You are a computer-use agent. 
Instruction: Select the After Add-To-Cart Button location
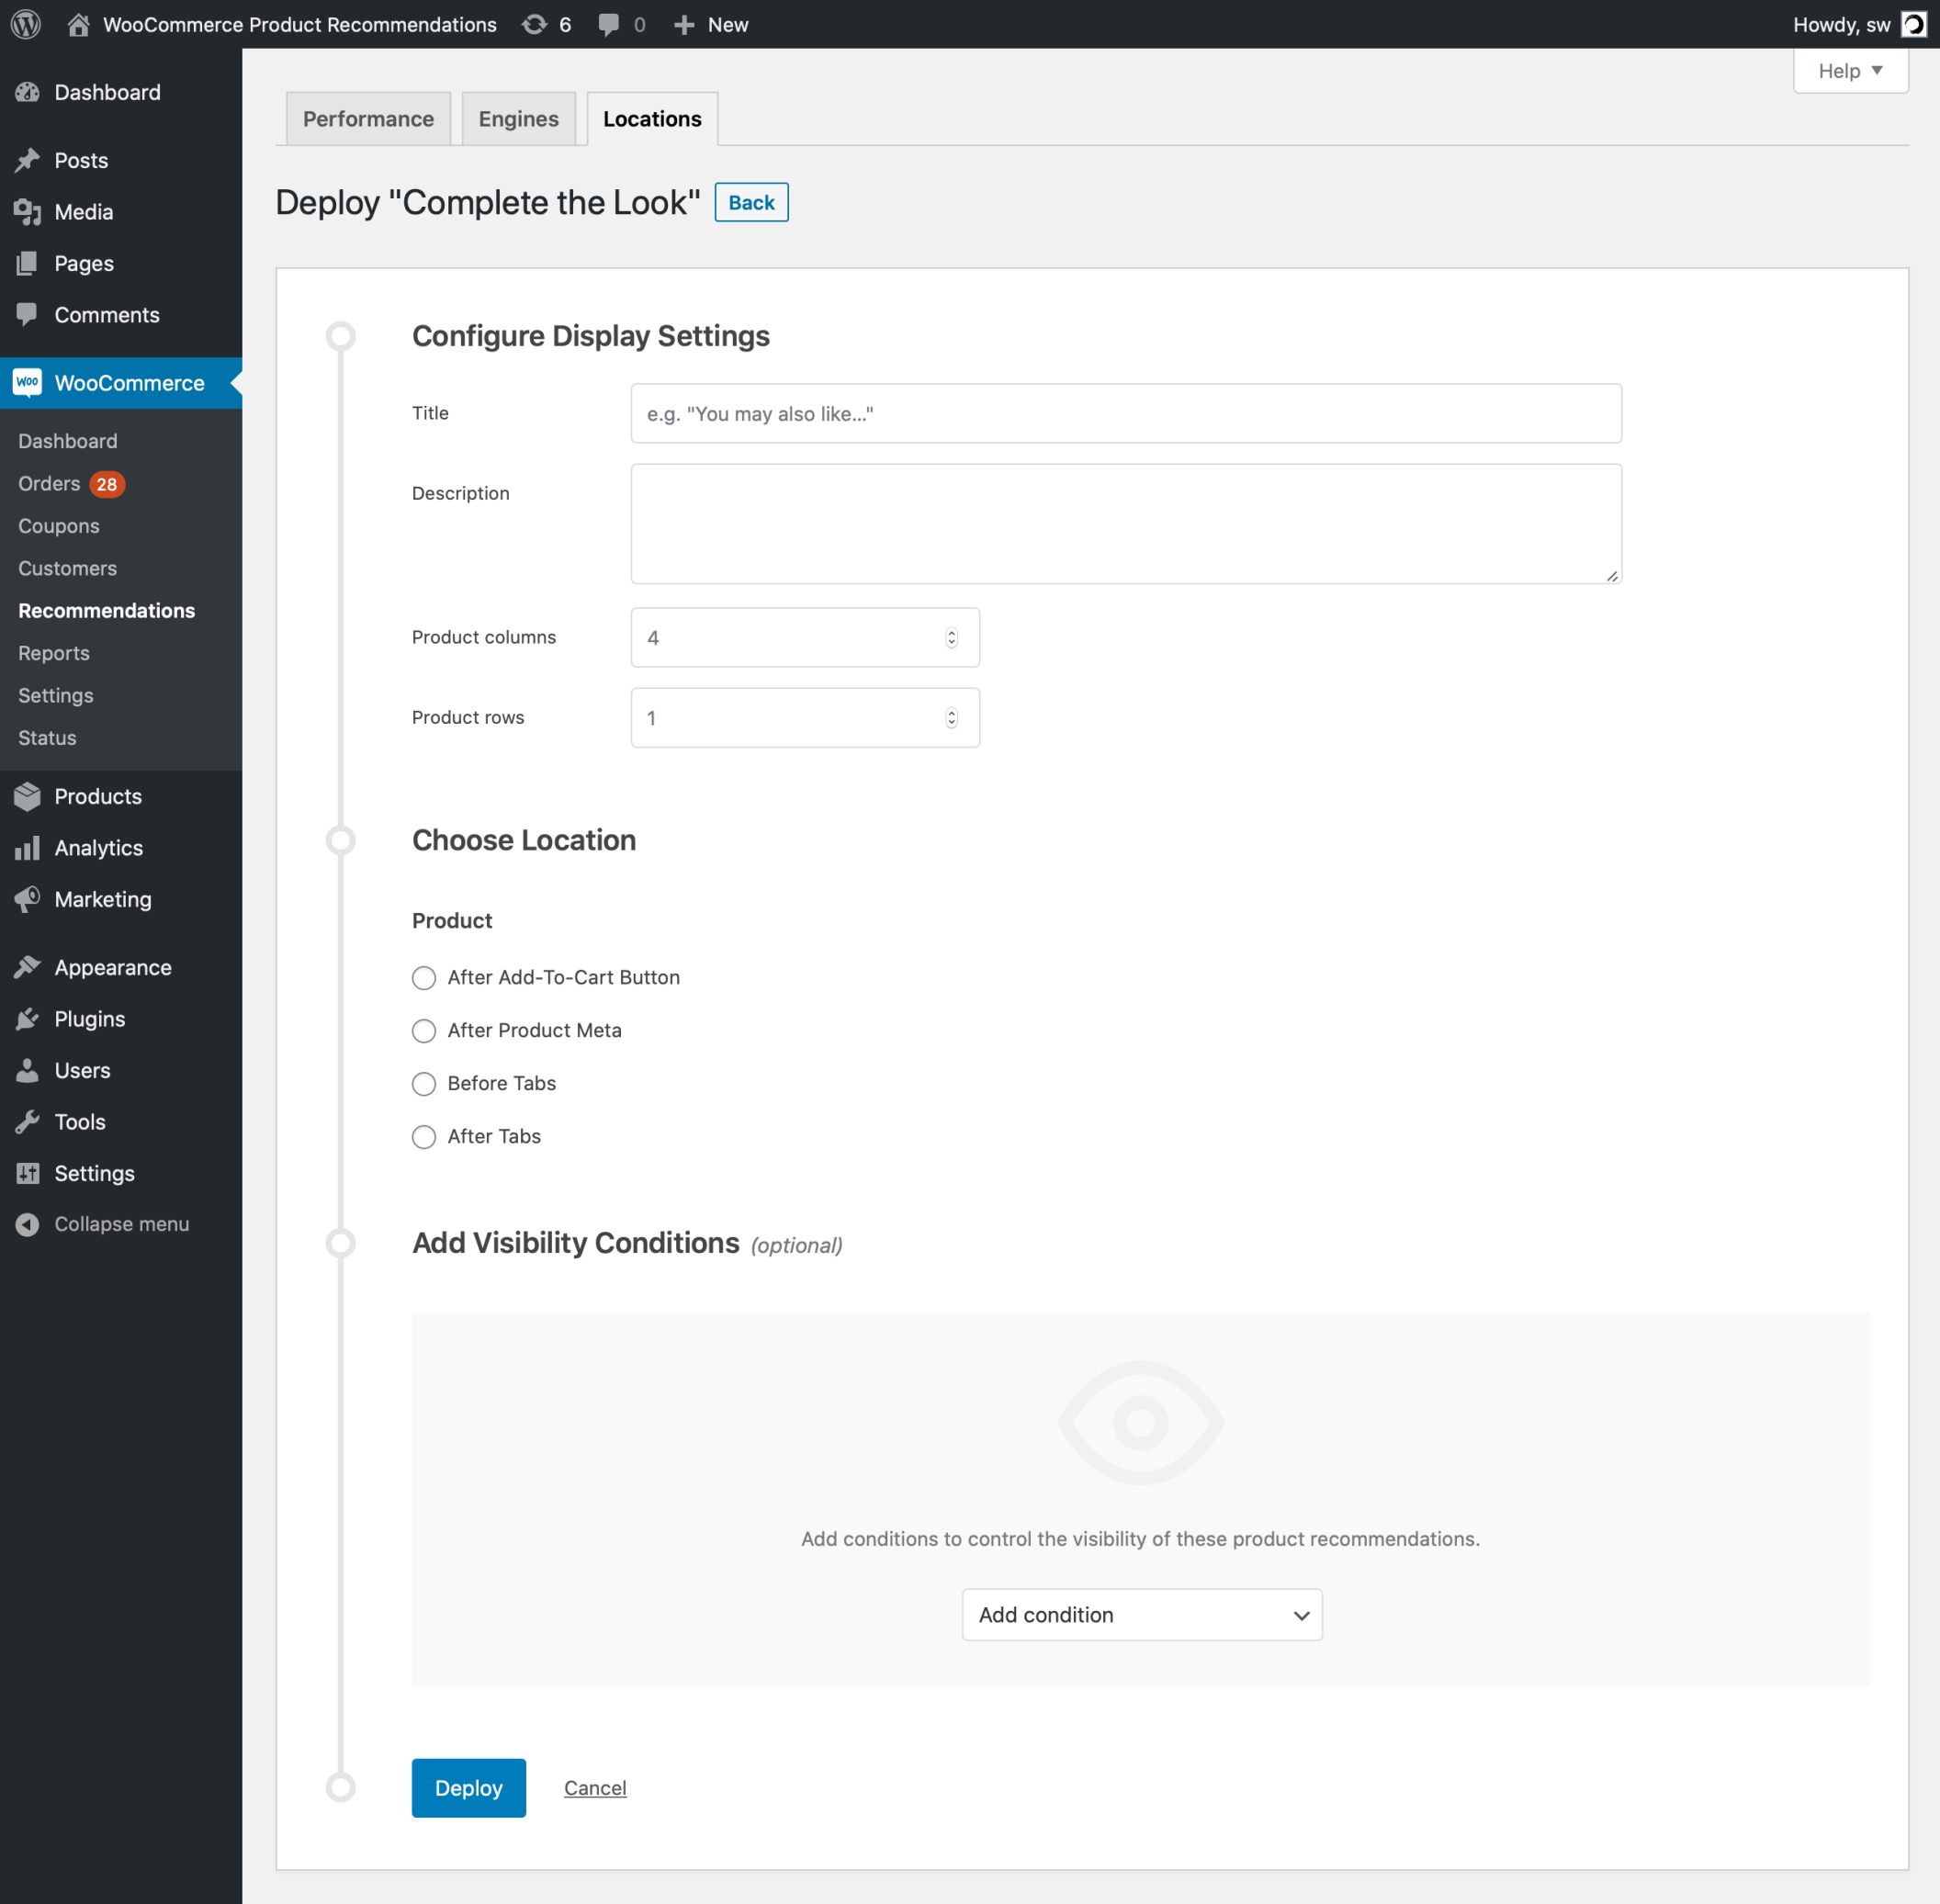click(x=424, y=977)
